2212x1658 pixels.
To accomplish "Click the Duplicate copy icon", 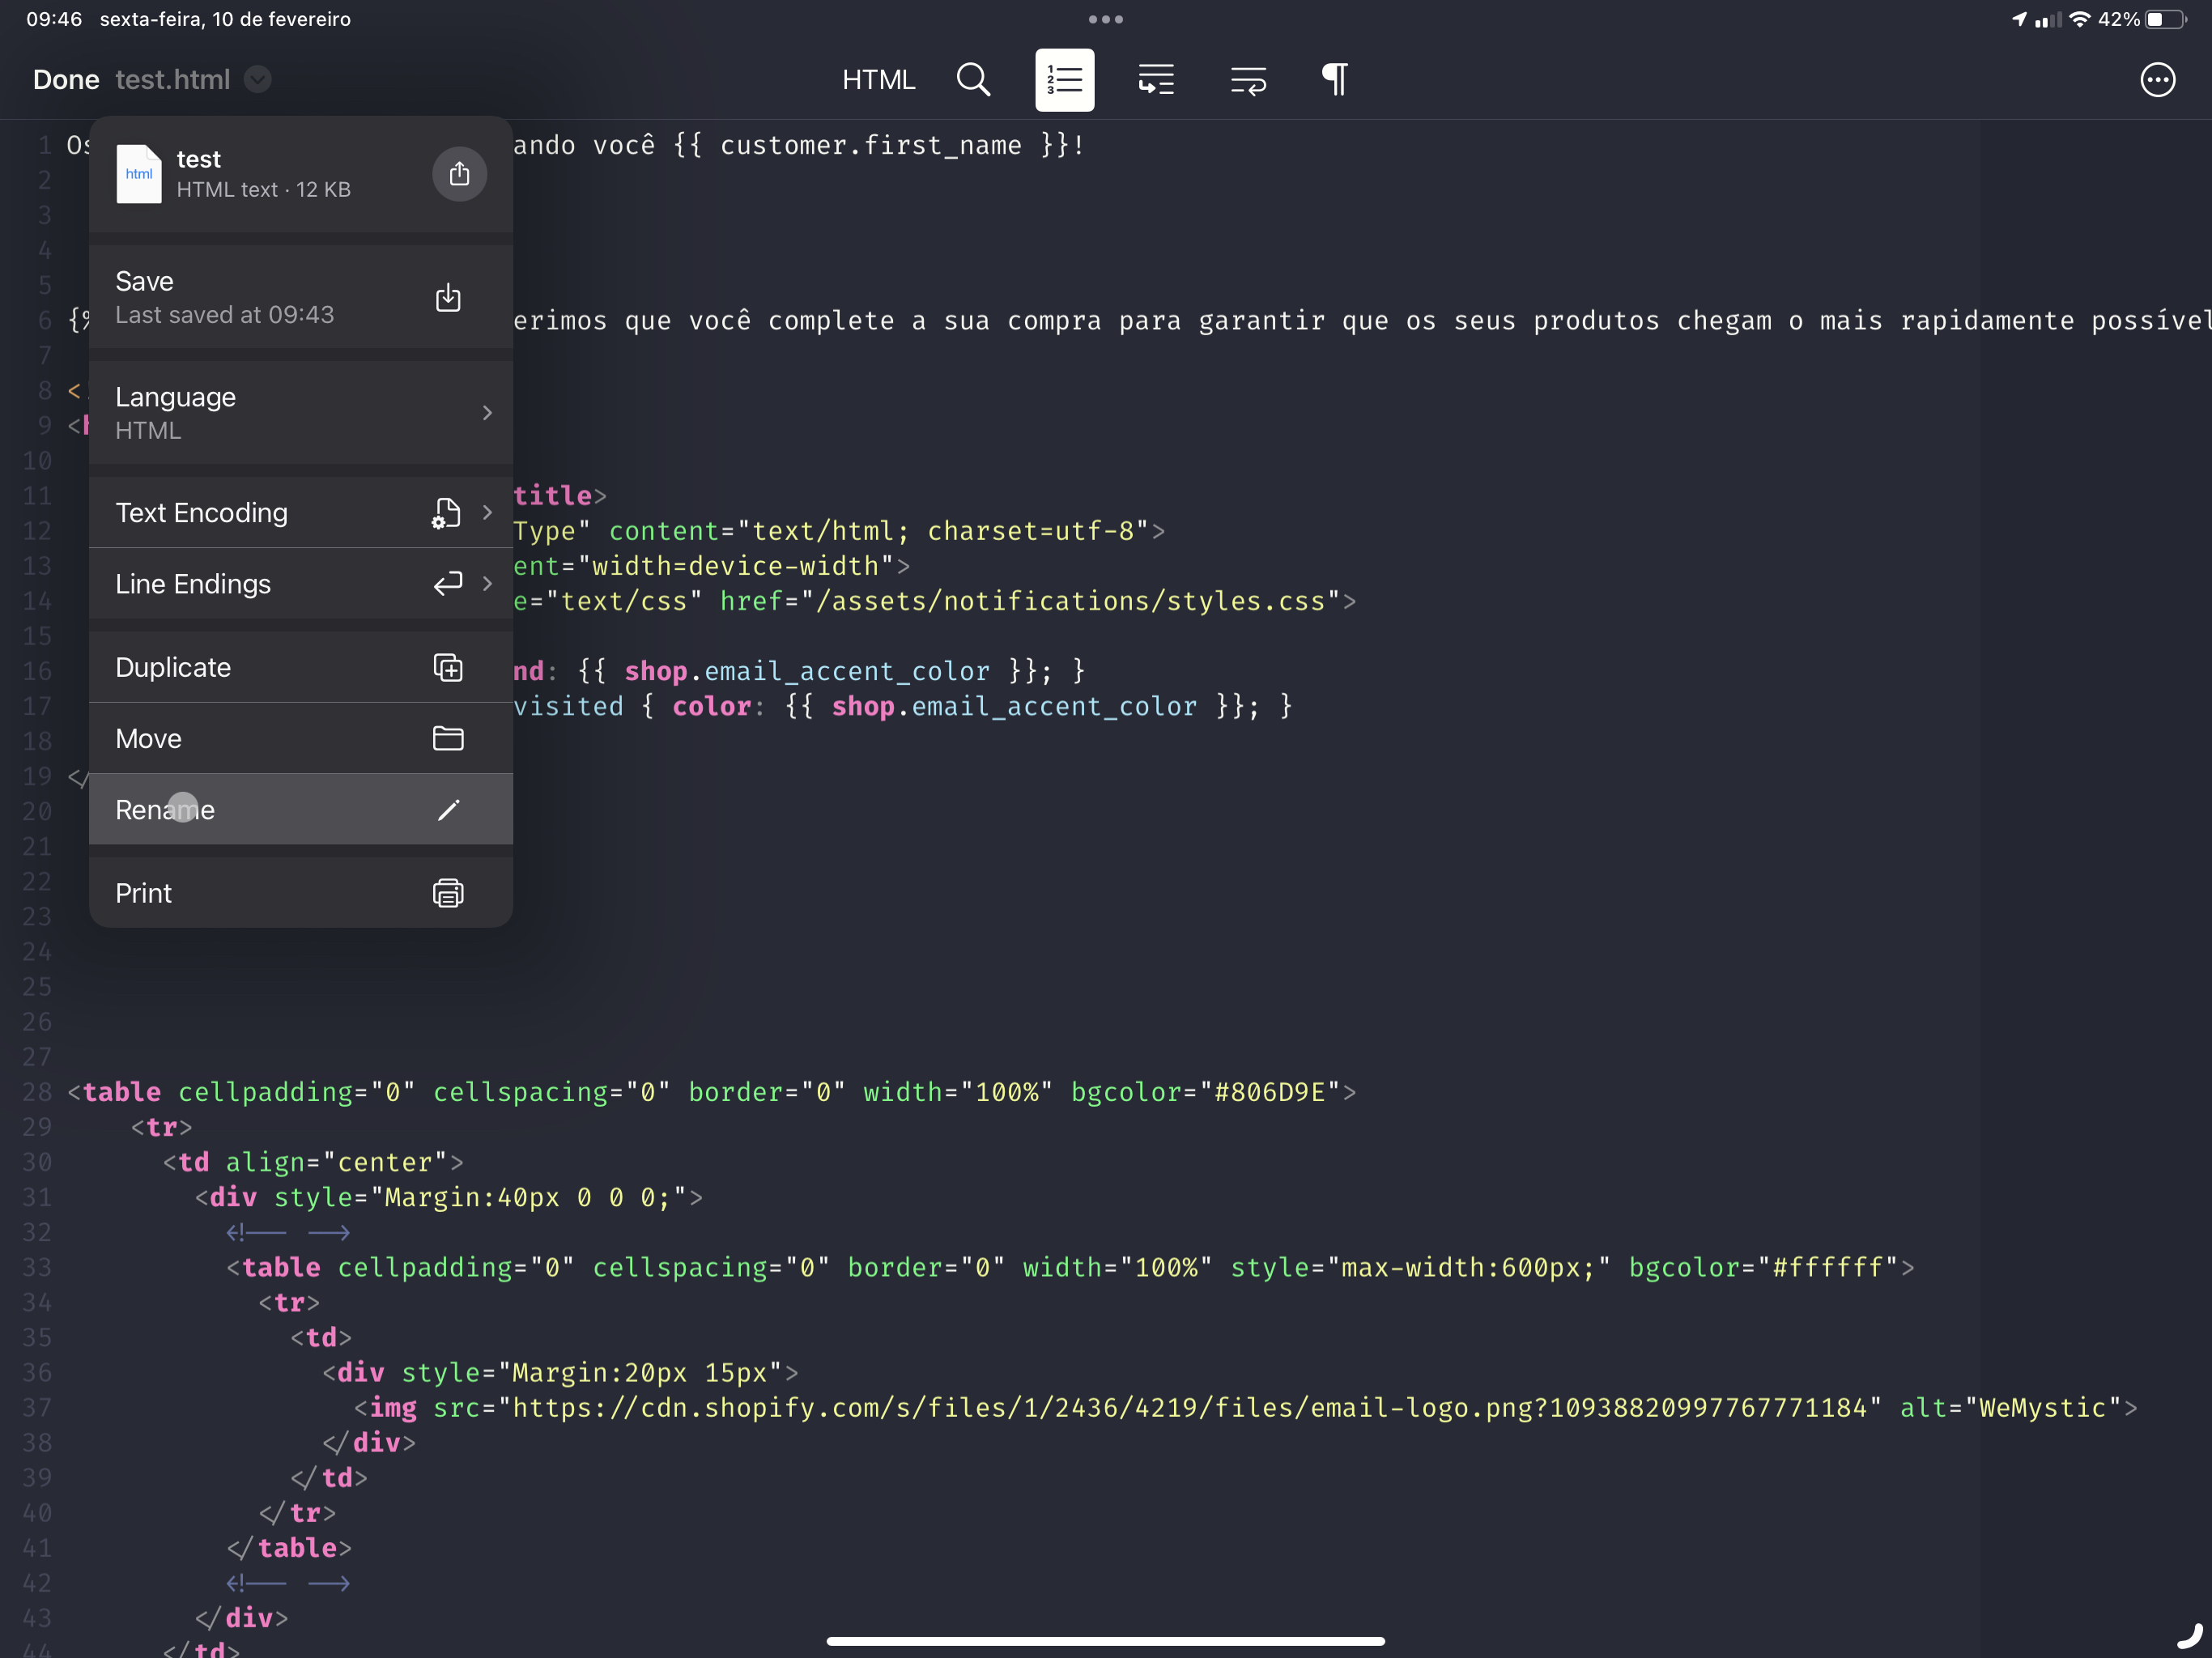I will [x=449, y=667].
